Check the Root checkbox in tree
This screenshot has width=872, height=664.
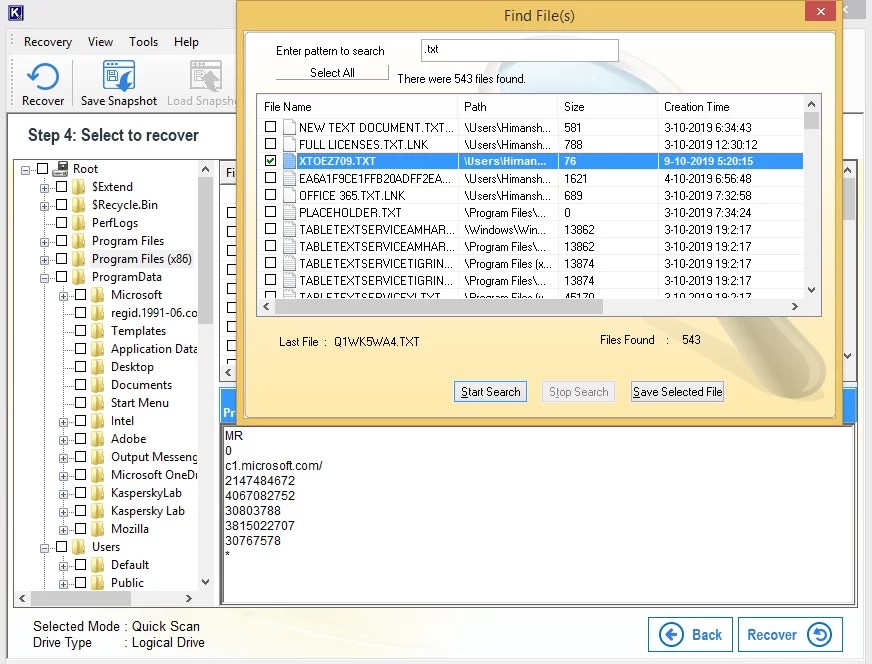click(x=44, y=168)
